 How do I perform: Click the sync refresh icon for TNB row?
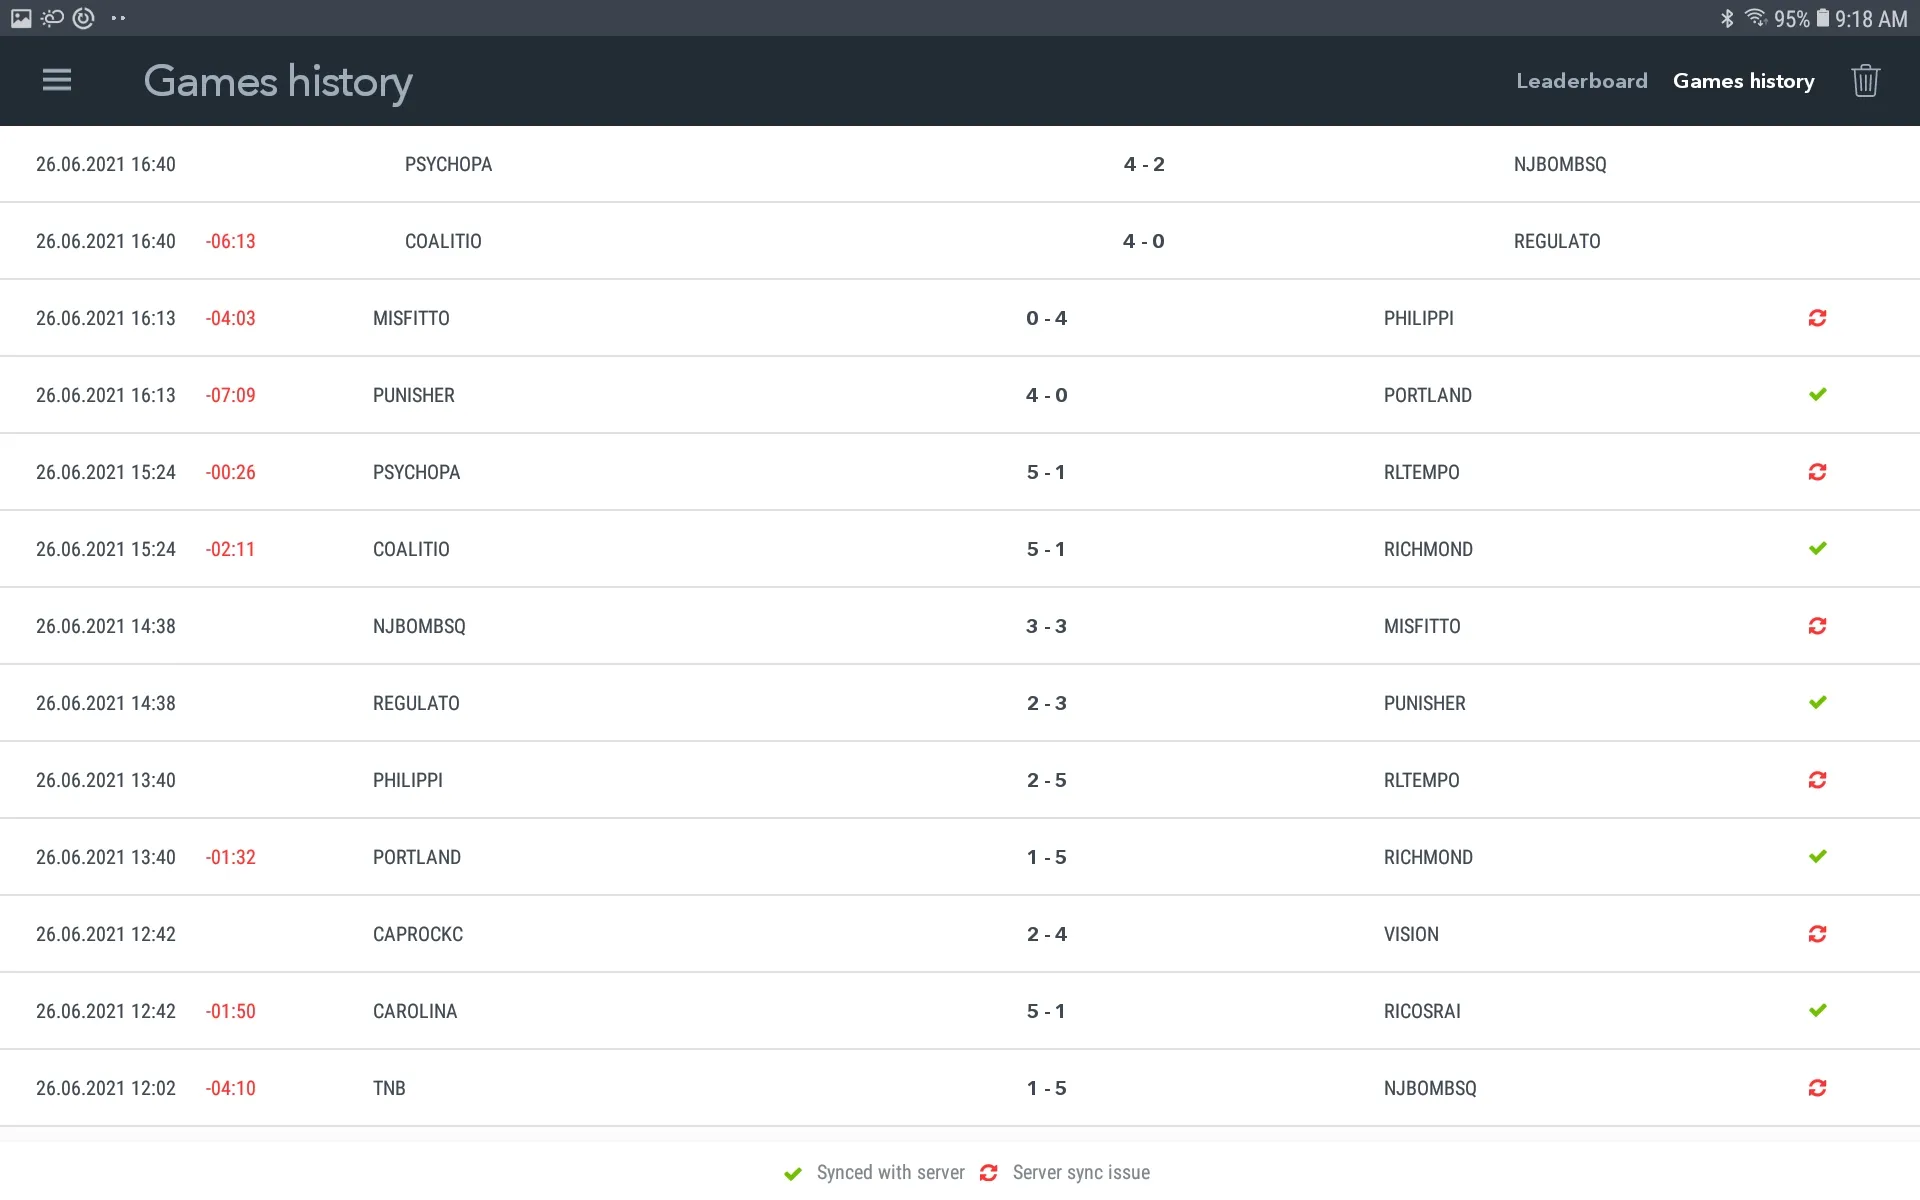pos(1818,1088)
